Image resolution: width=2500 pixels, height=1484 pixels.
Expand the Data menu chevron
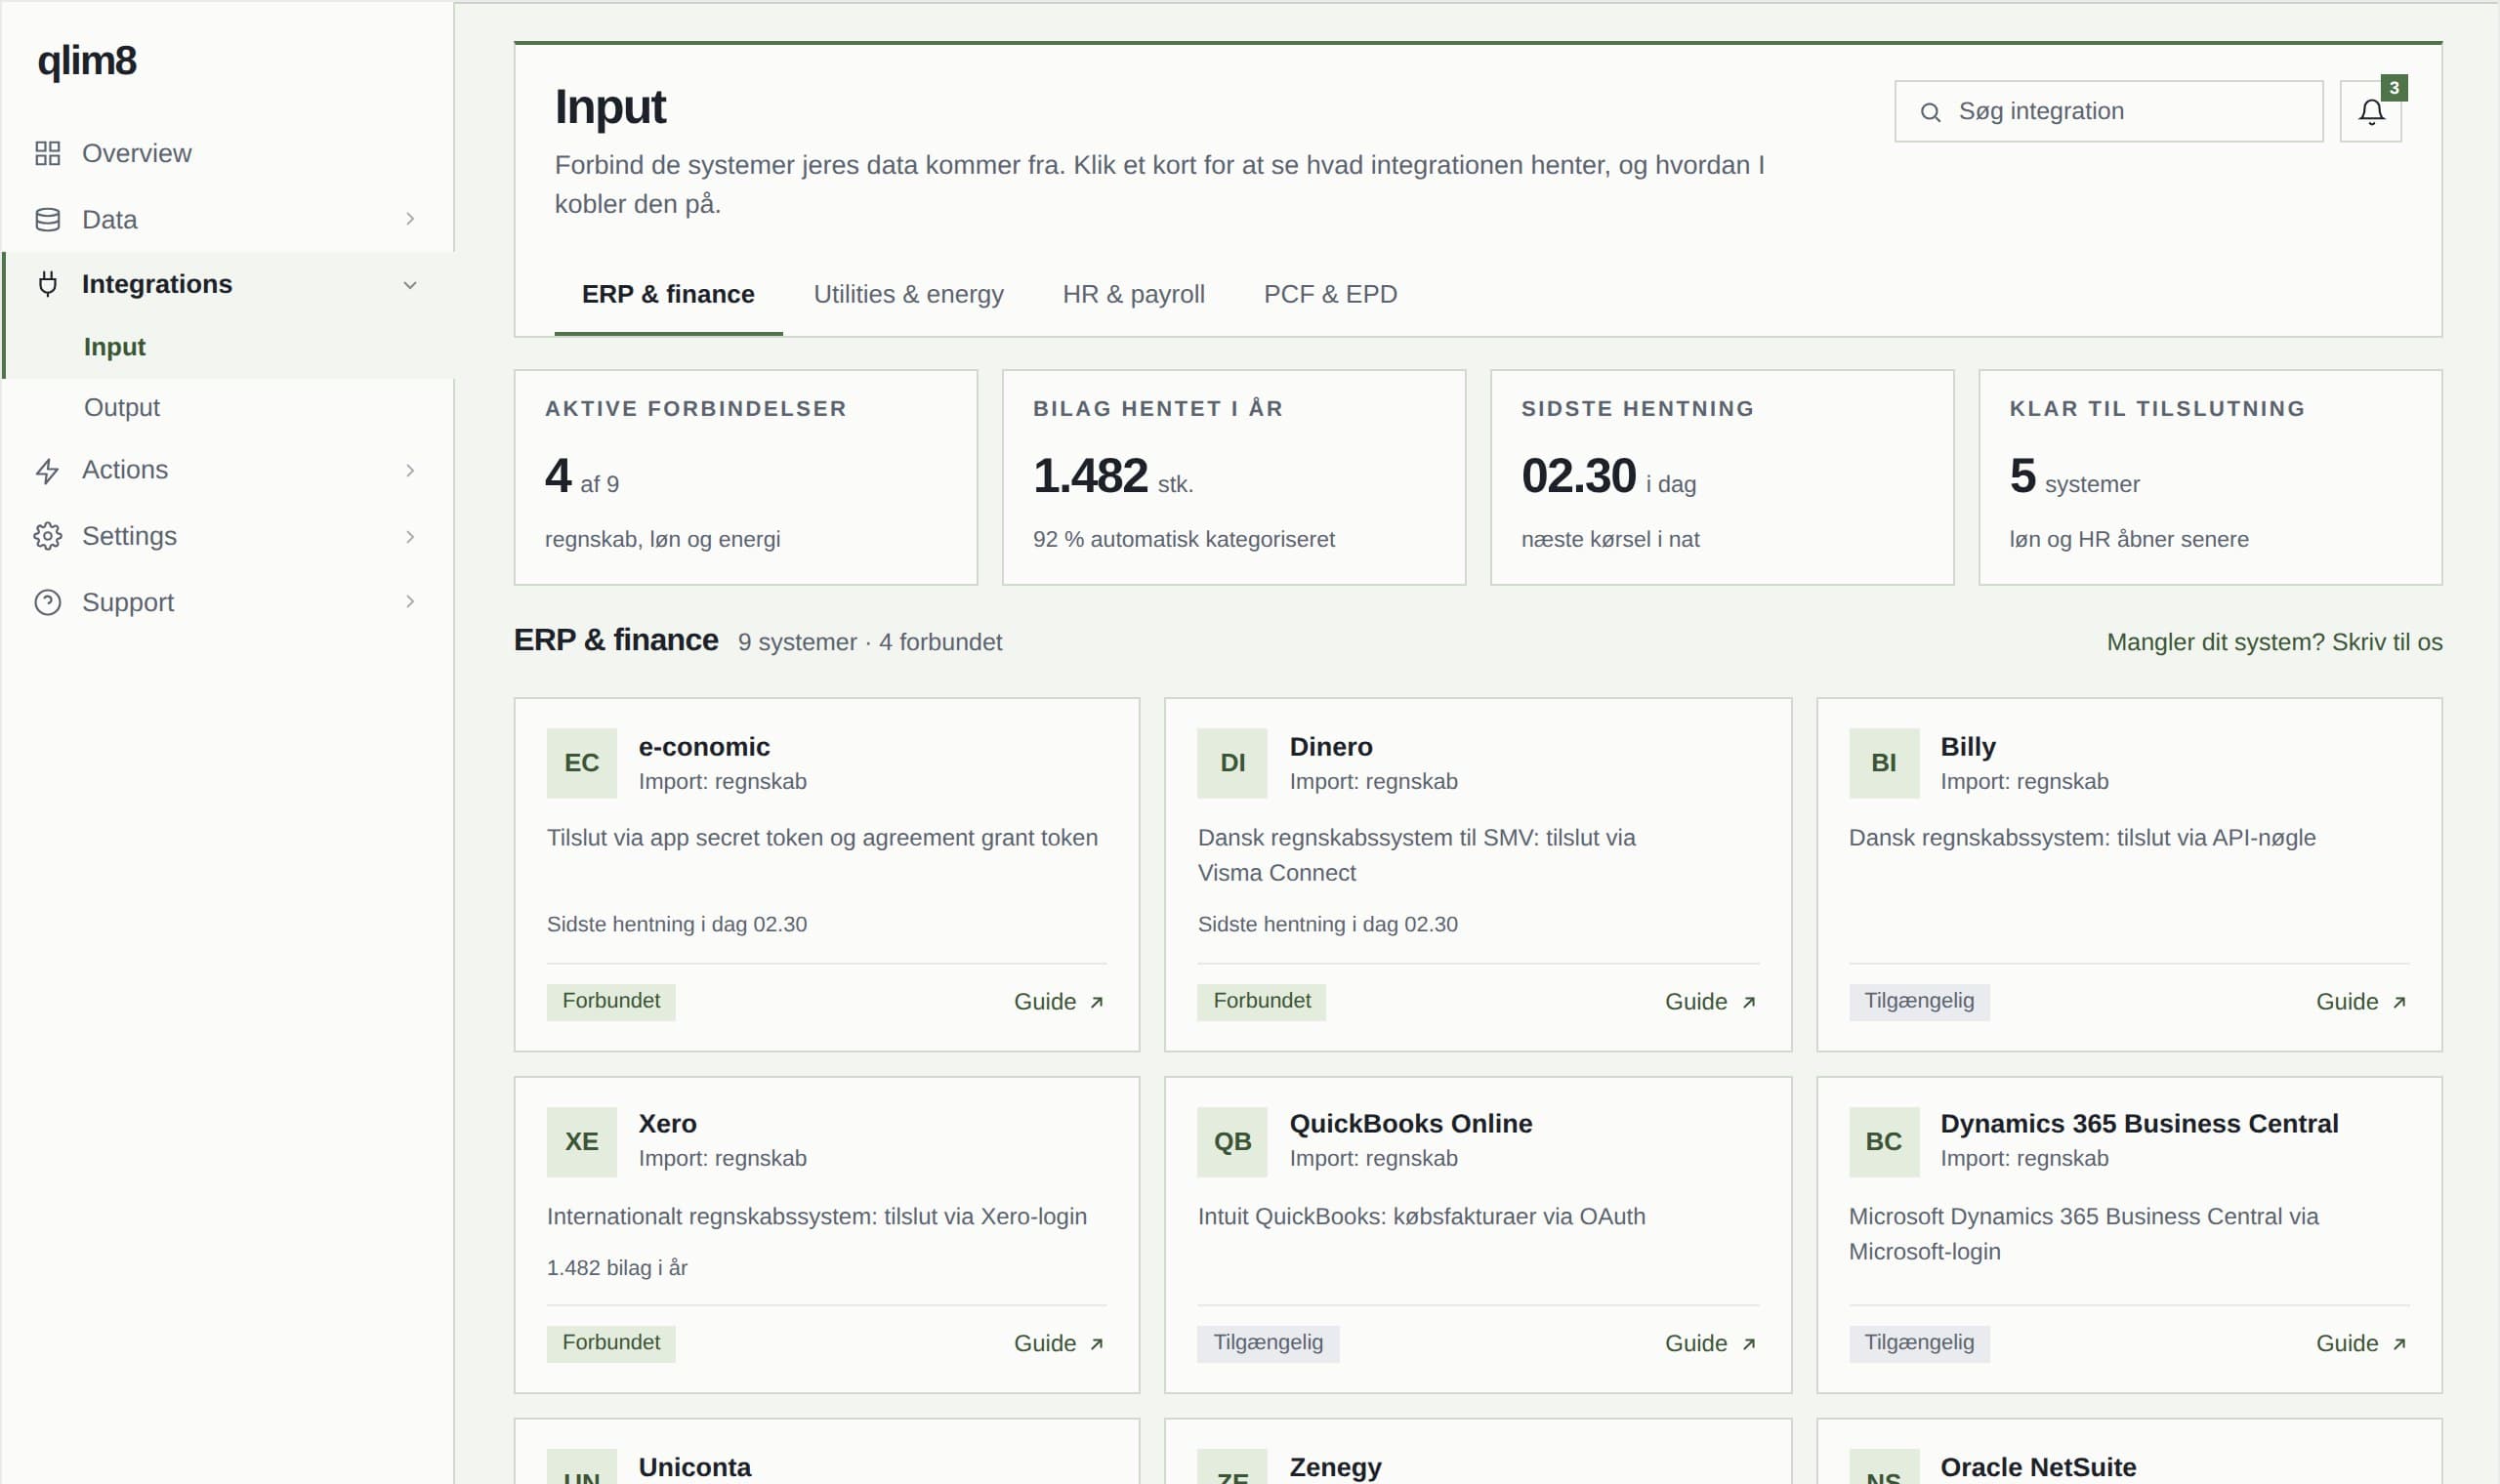(410, 219)
